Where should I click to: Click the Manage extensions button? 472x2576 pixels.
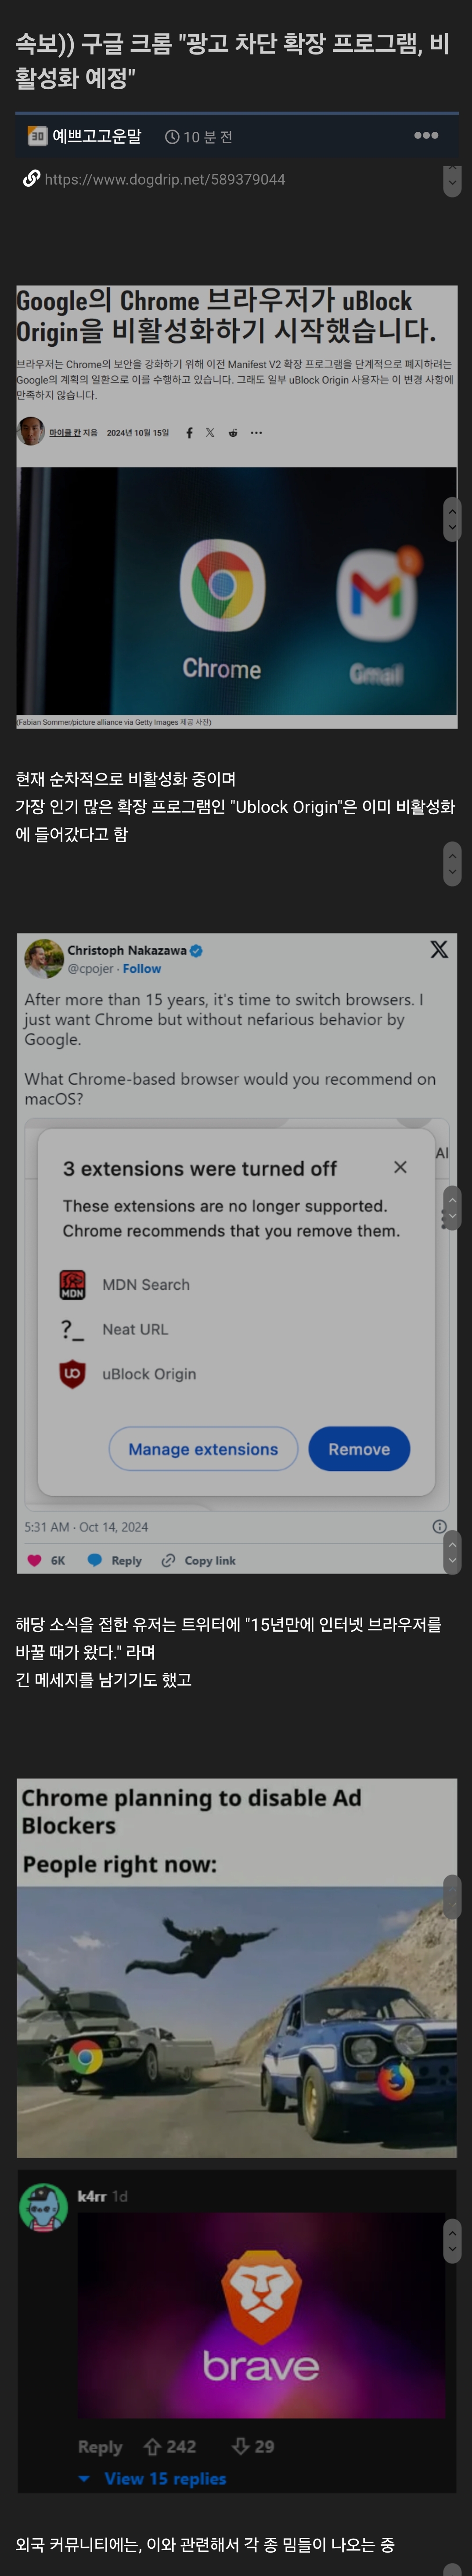[203, 1449]
